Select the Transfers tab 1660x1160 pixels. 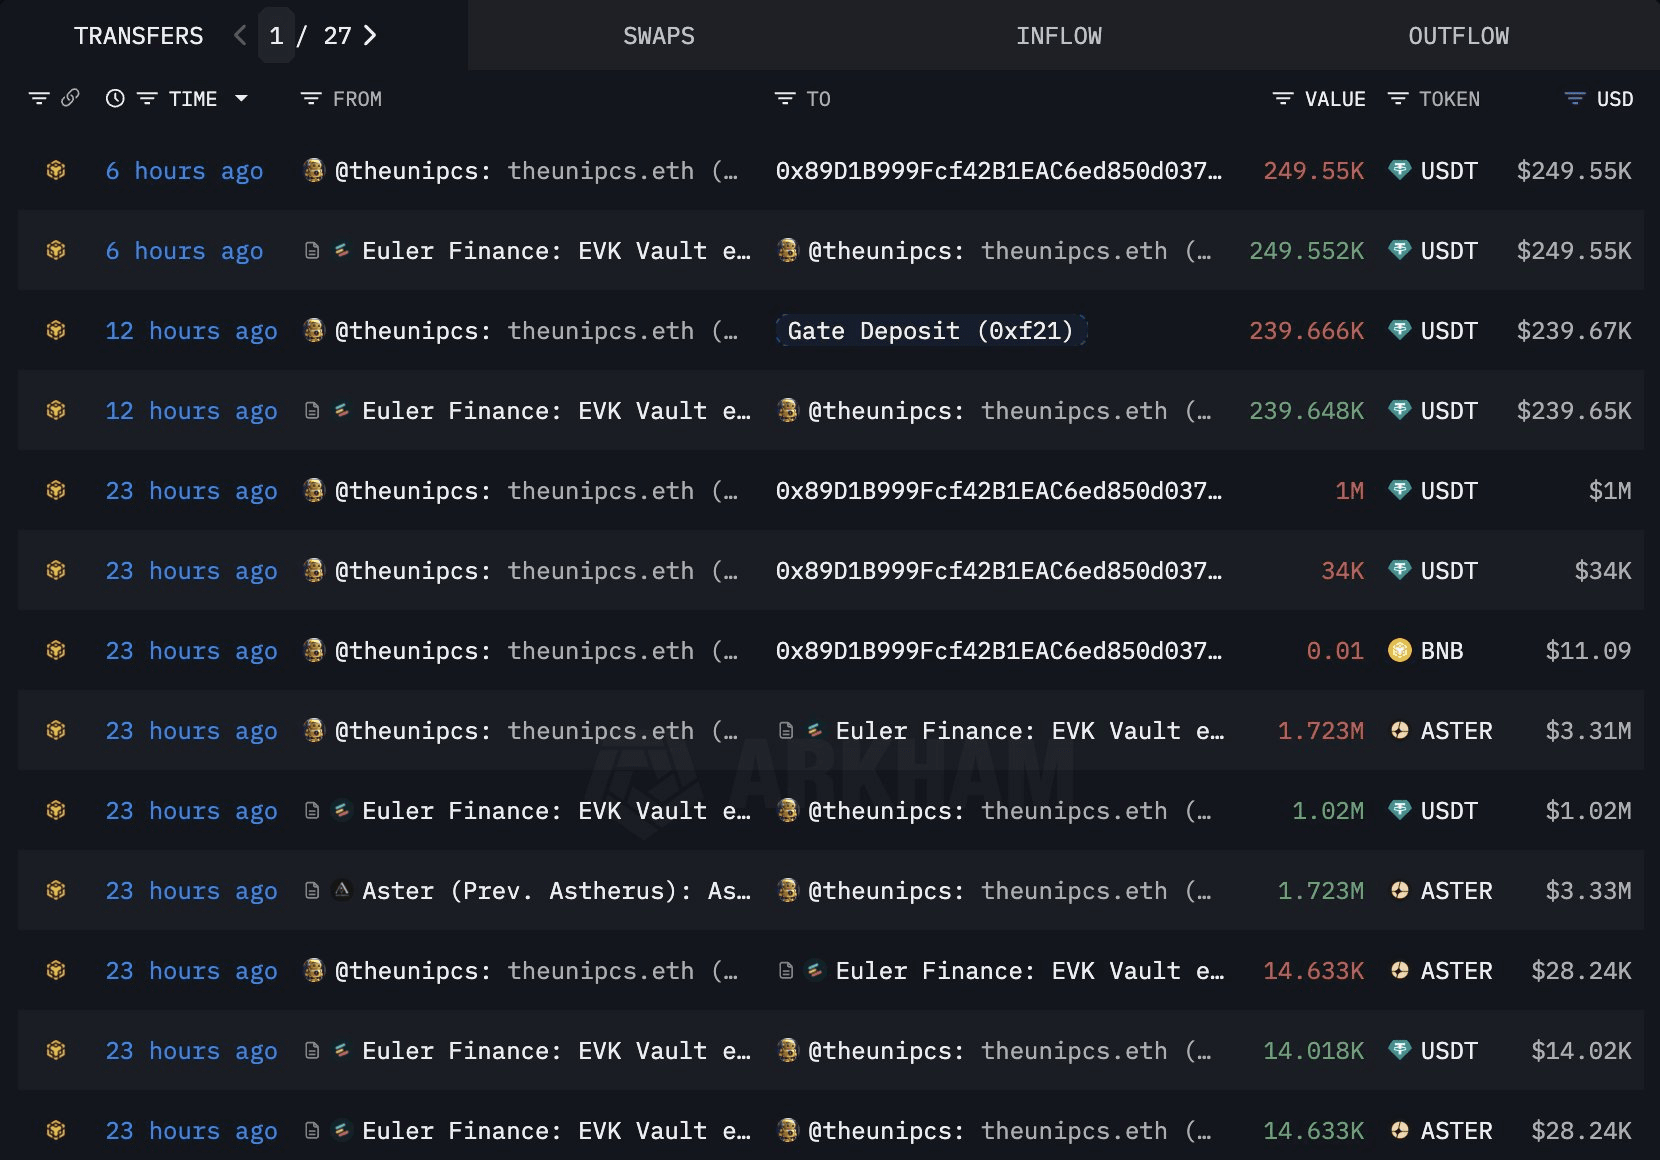click(138, 36)
